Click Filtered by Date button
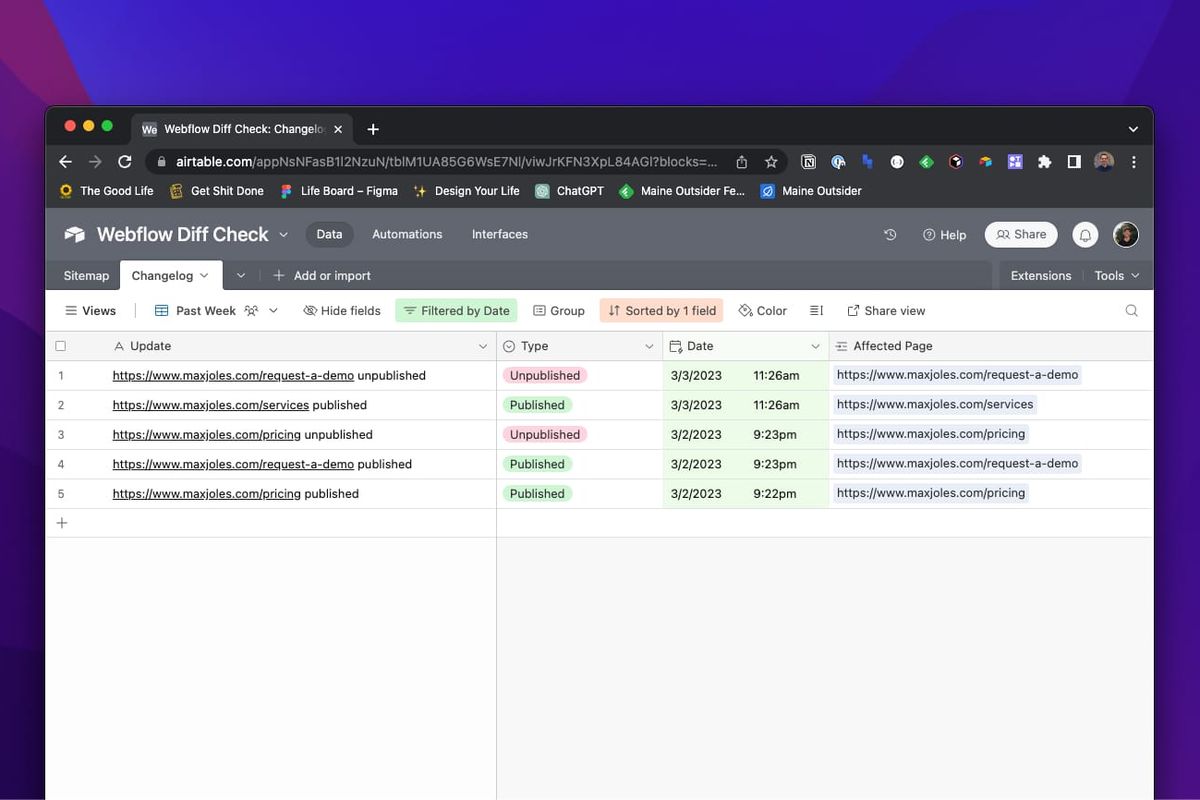 (x=456, y=311)
